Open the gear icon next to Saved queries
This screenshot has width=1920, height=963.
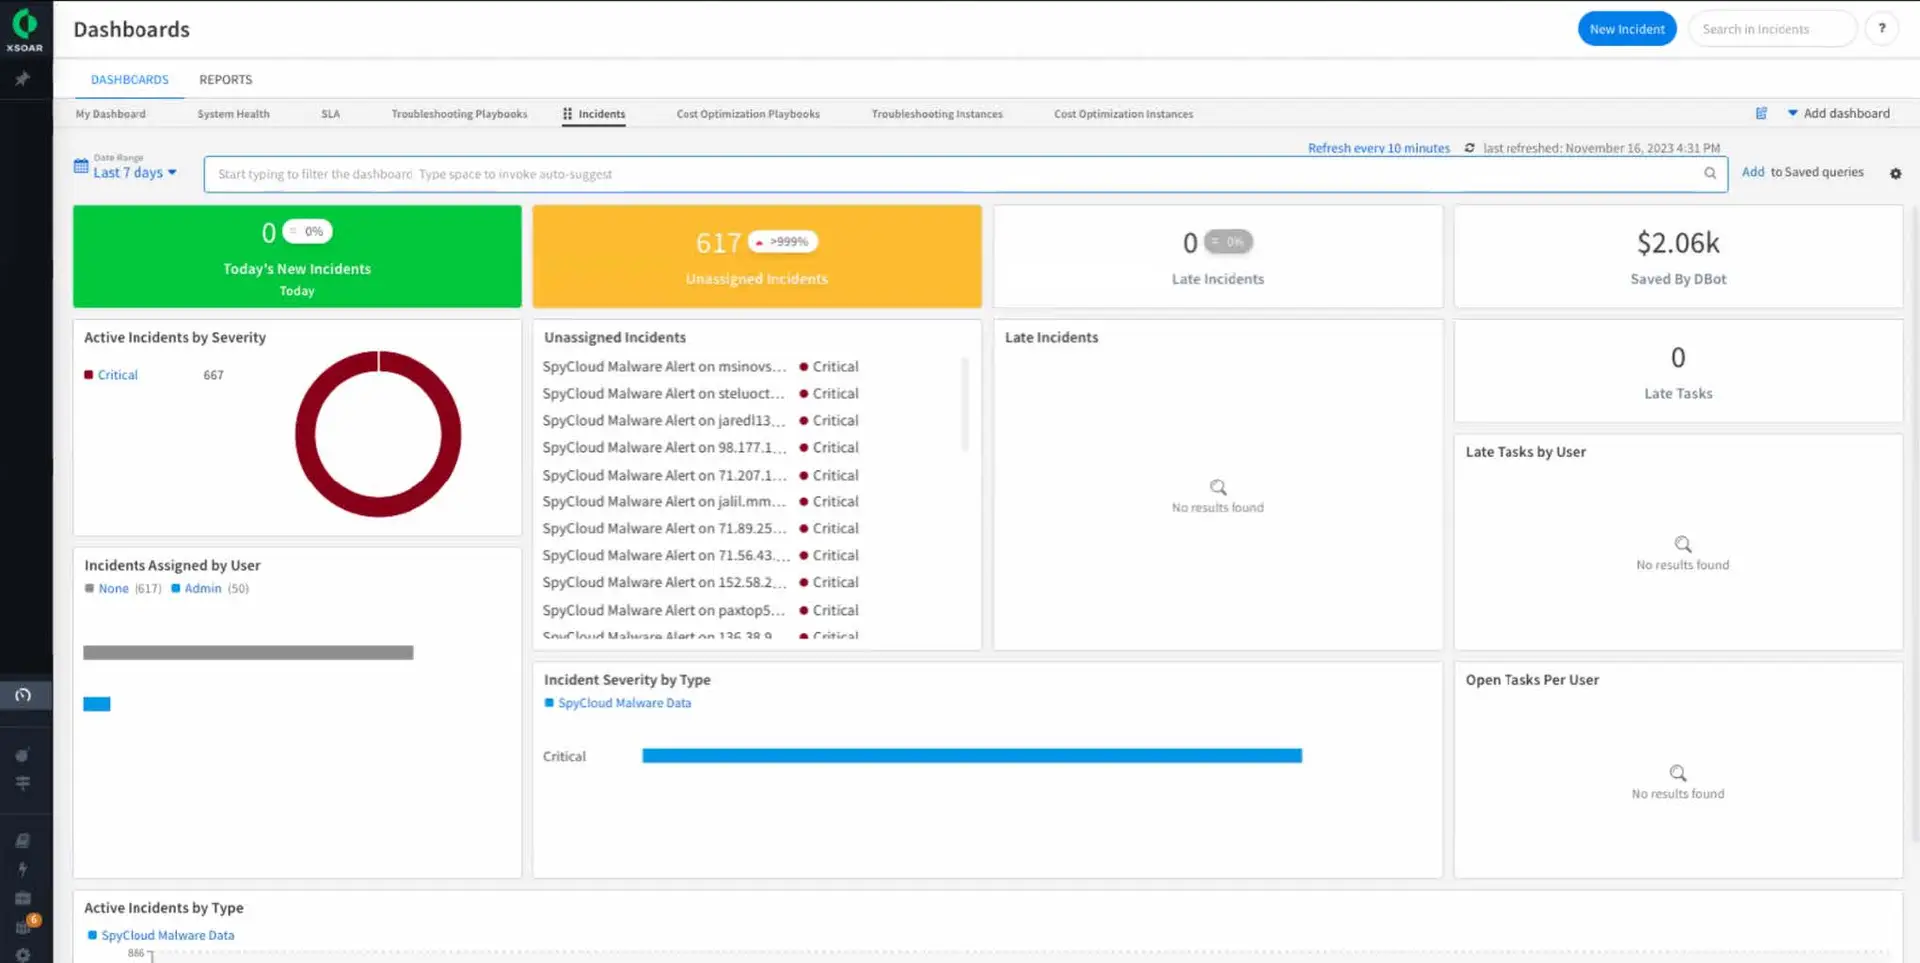[1895, 173]
